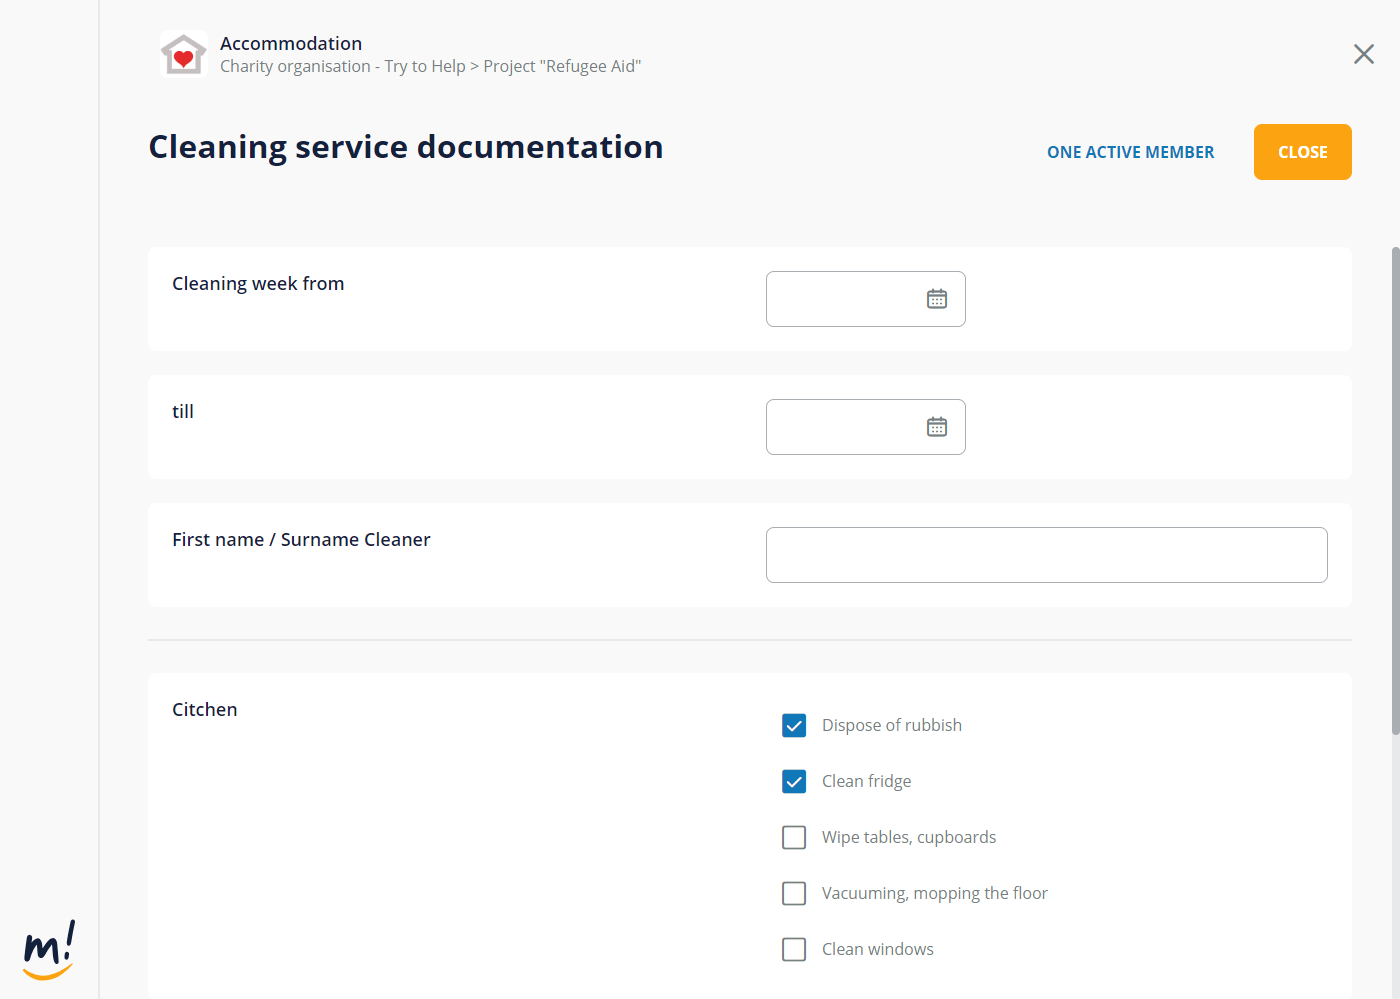Click the Accommodation house heart icon
Screen dimensions: 1400x999
click(184, 54)
